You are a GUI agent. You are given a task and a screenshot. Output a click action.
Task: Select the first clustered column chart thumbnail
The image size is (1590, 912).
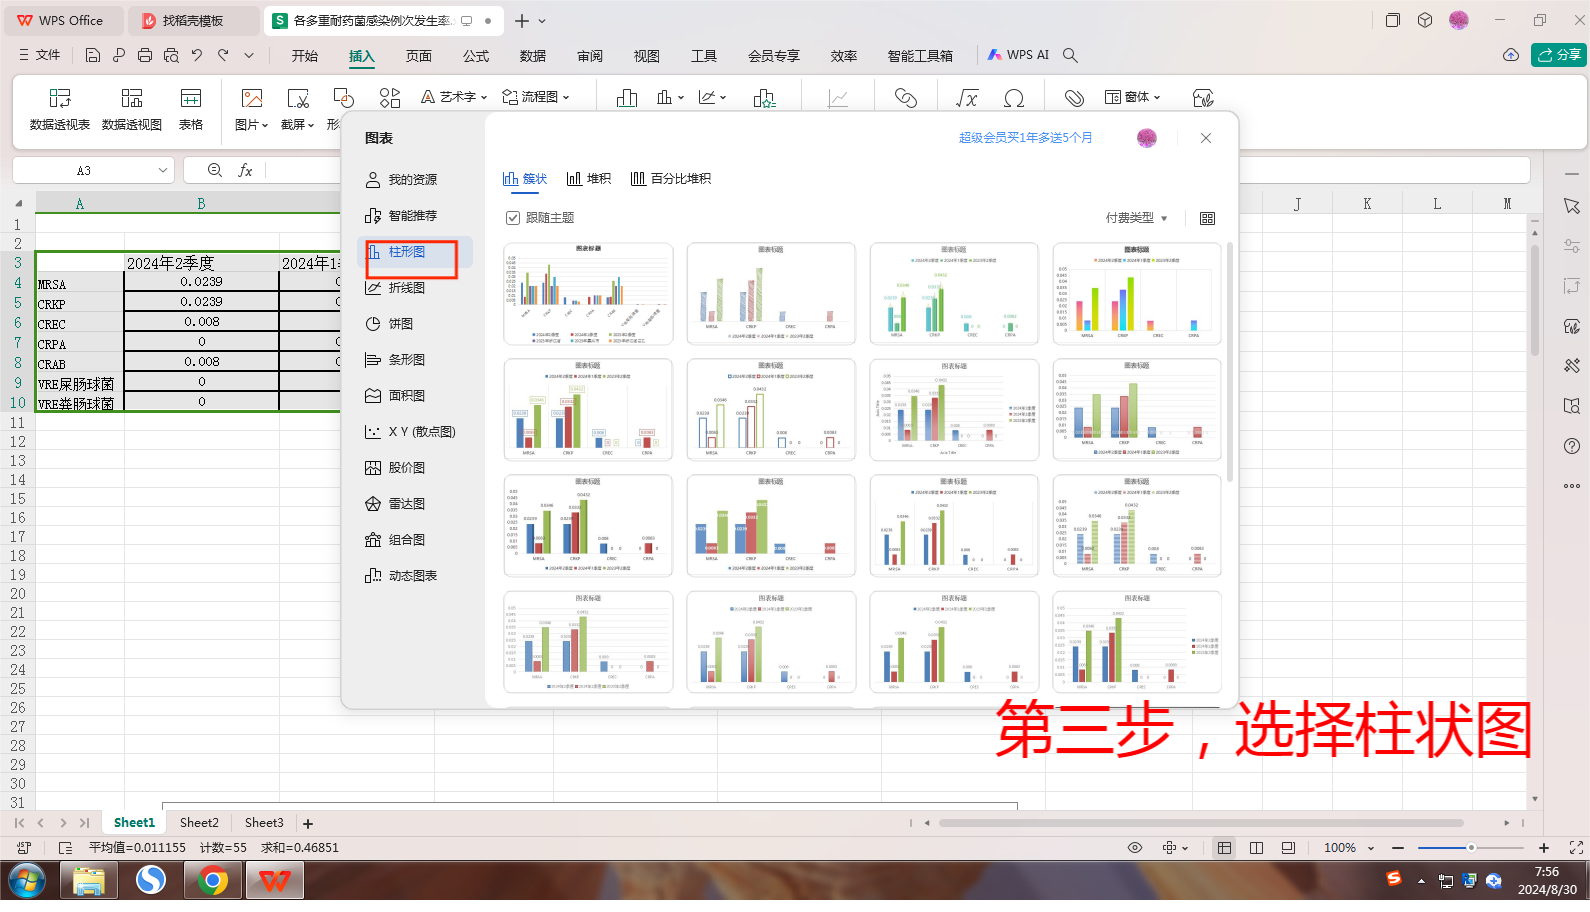pos(588,294)
